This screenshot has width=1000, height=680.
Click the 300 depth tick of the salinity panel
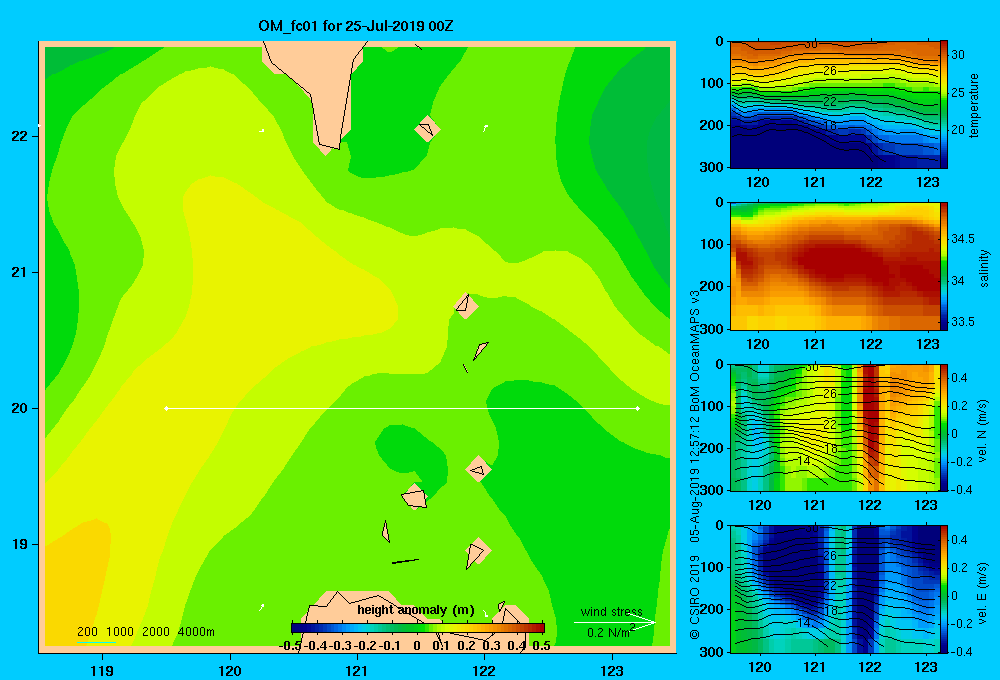click(713, 329)
